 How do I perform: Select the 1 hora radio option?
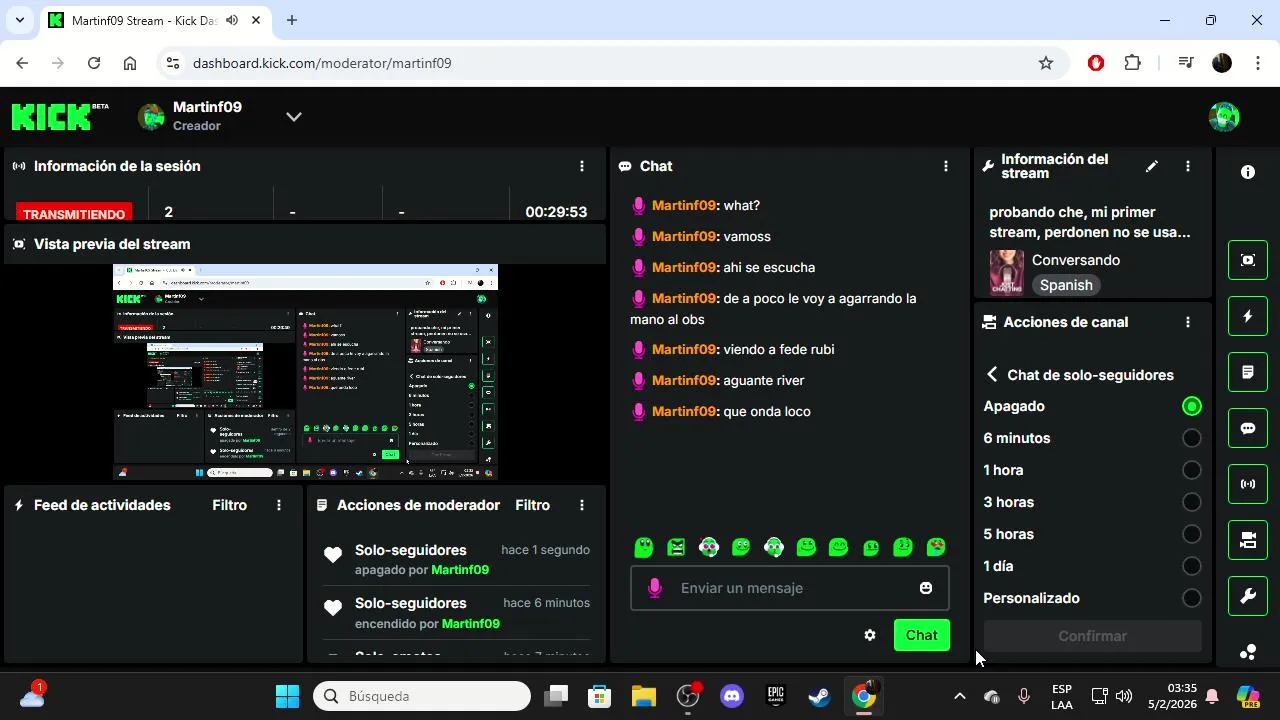1191,470
